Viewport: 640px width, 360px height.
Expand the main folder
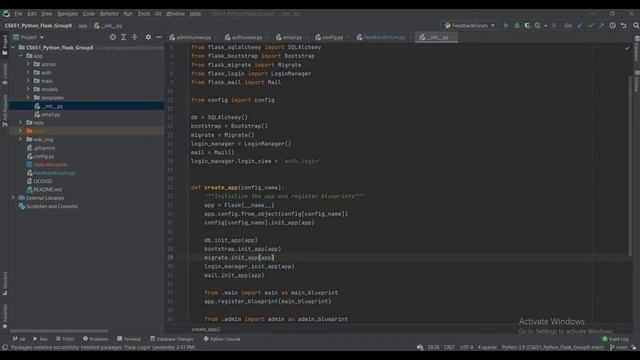[28, 81]
